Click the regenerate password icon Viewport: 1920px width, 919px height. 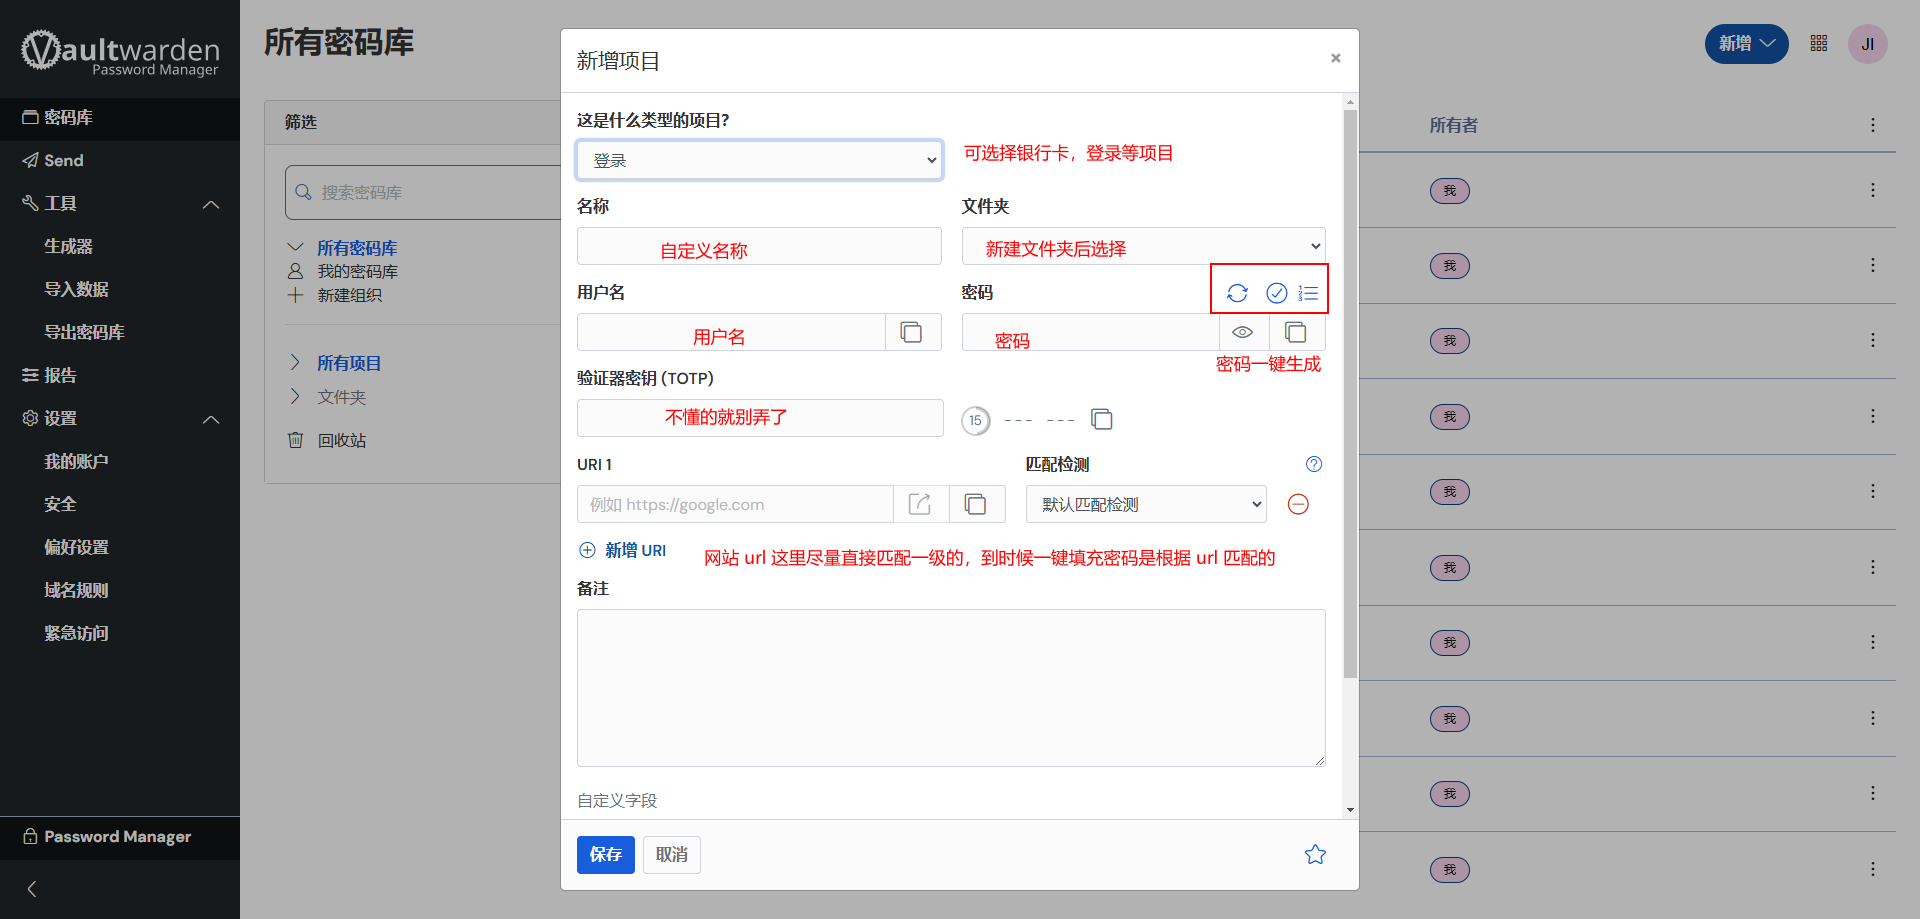1237,293
